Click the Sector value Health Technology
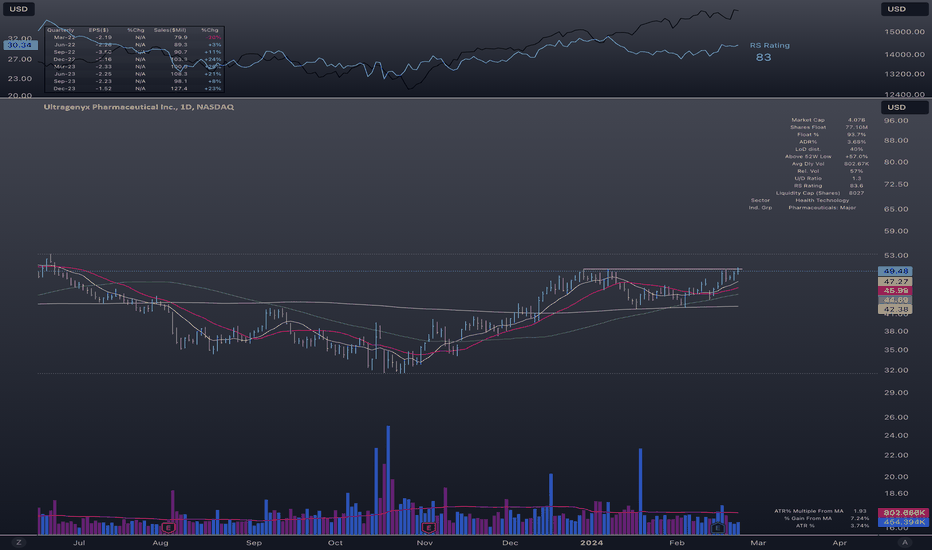The image size is (932, 550). [x=822, y=200]
